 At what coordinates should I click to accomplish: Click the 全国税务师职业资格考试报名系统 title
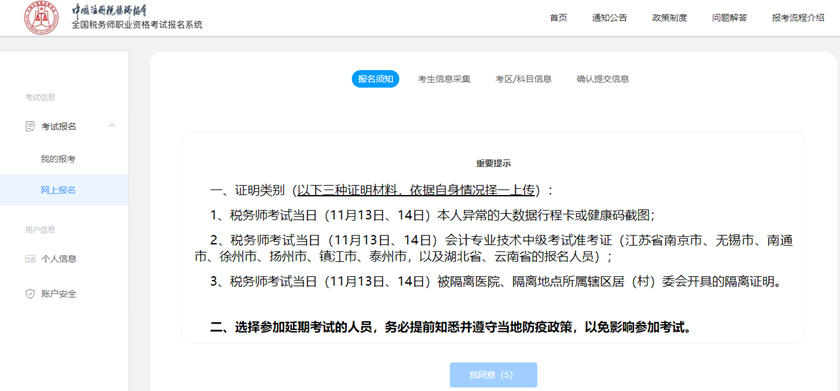click(137, 25)
